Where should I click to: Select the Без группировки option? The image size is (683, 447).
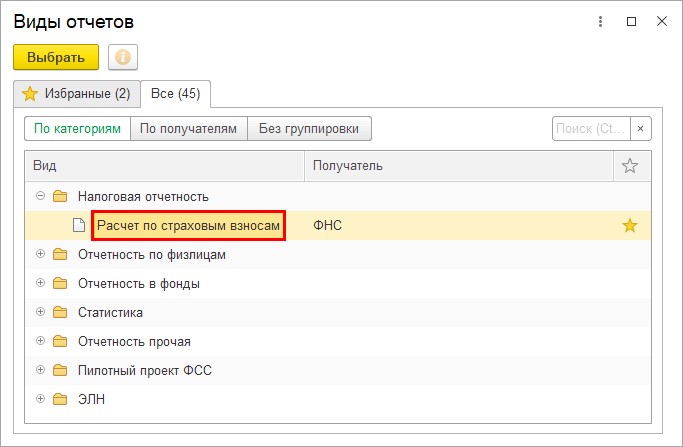[309, 129]
